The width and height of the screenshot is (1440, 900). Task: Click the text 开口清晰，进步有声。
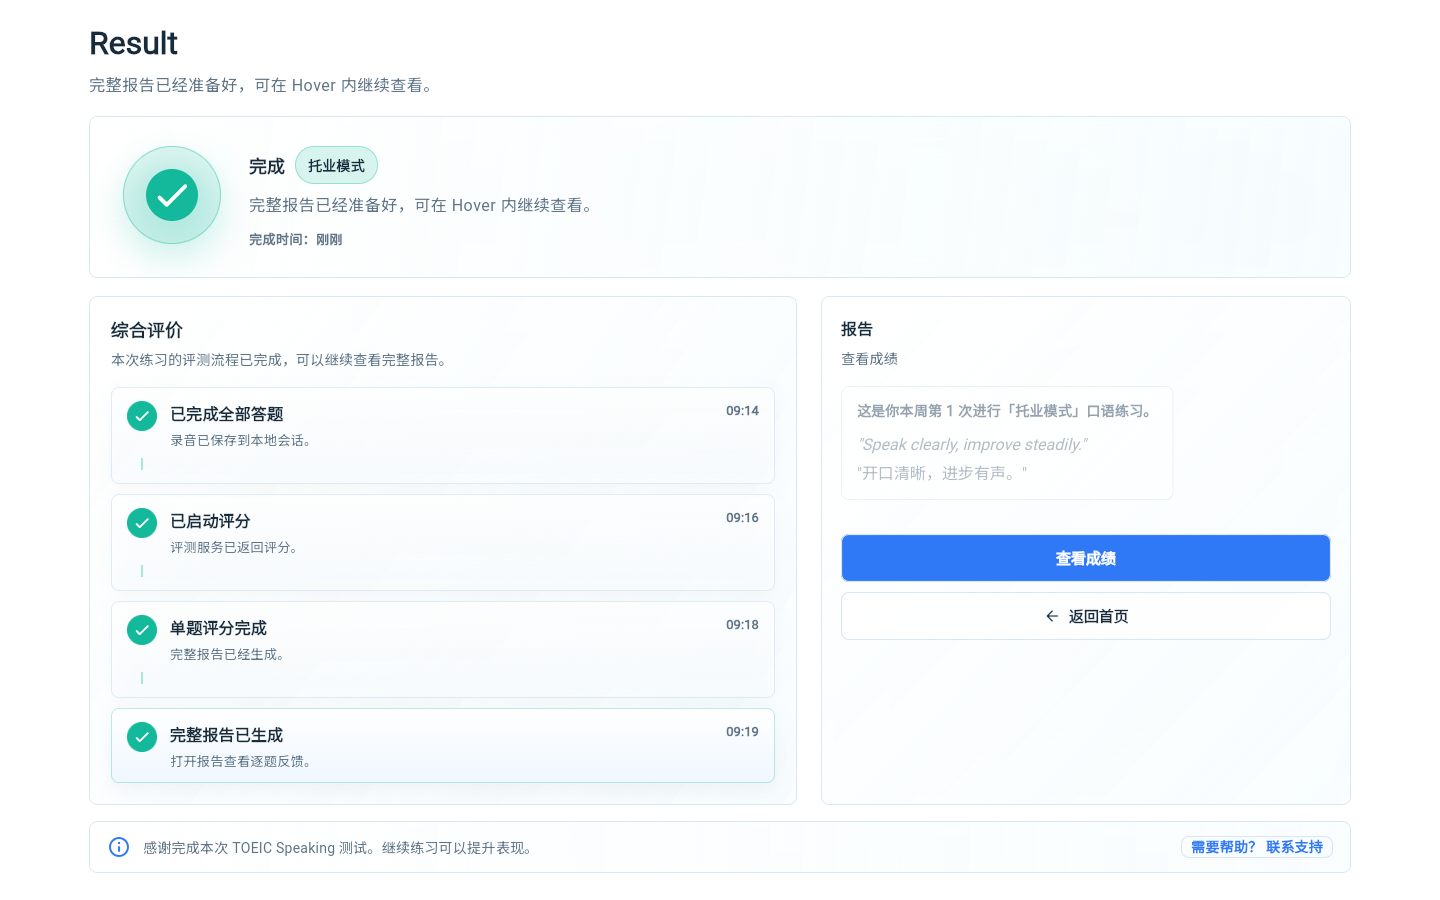point(942,473)
